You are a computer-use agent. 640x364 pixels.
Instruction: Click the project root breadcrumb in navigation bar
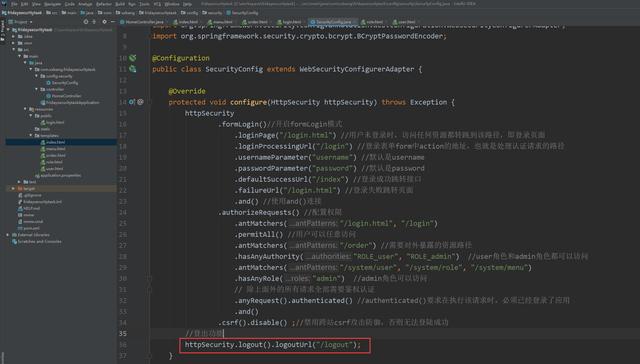click(22, 13)
